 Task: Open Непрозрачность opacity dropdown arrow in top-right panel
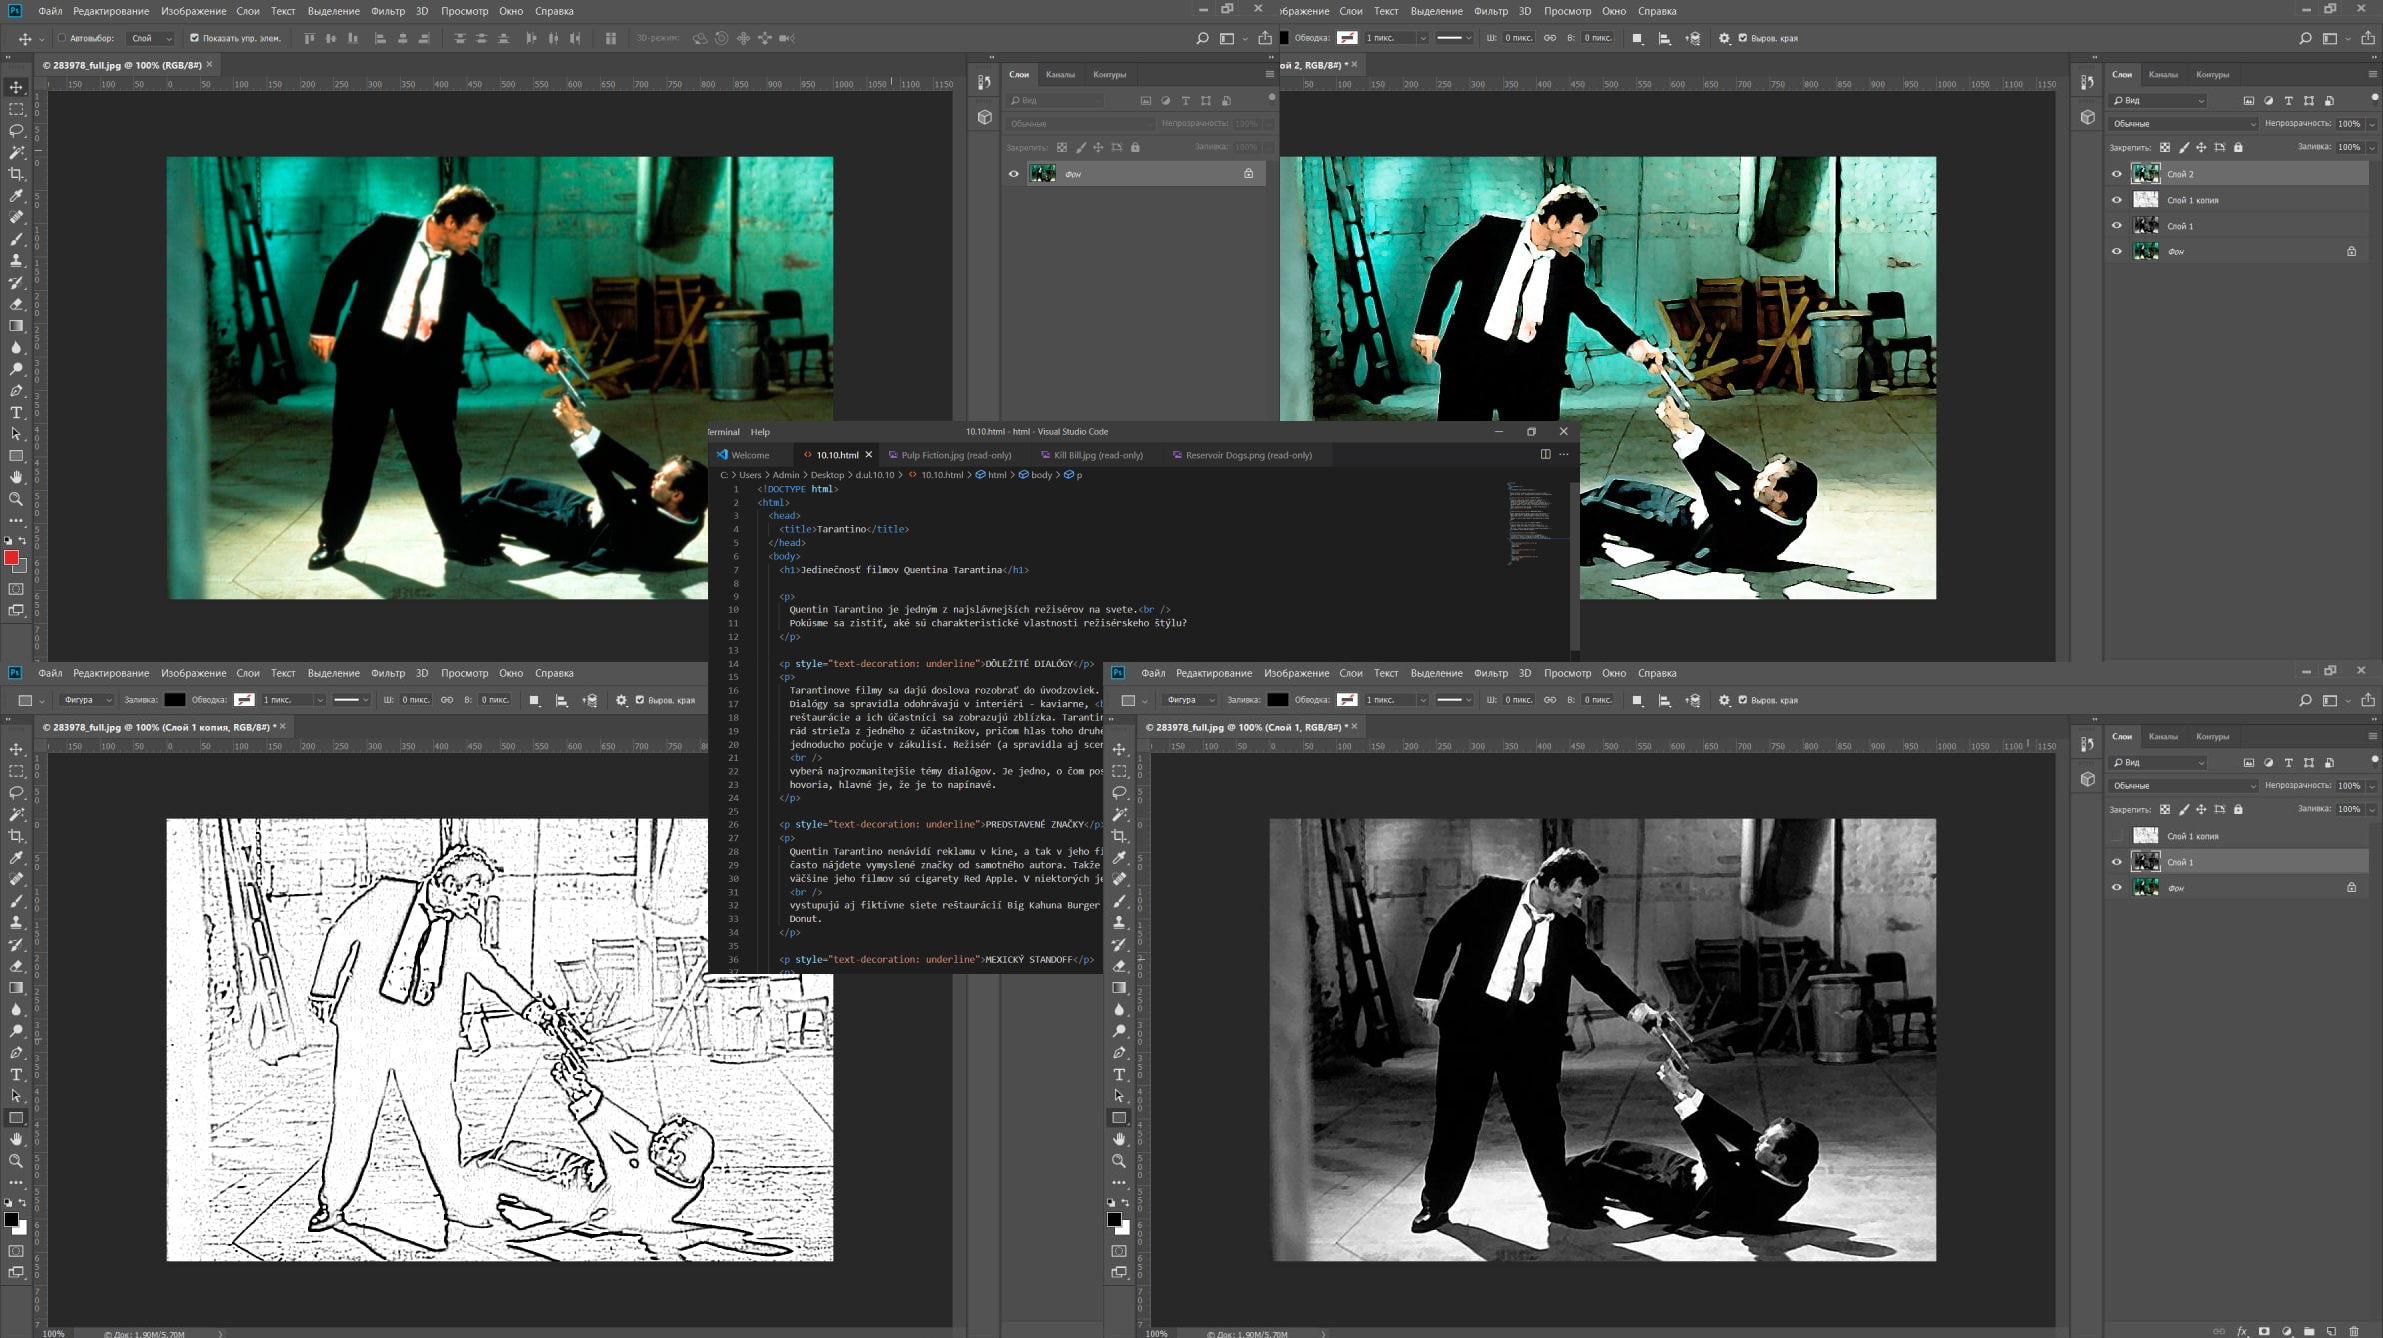(2372, 124)
